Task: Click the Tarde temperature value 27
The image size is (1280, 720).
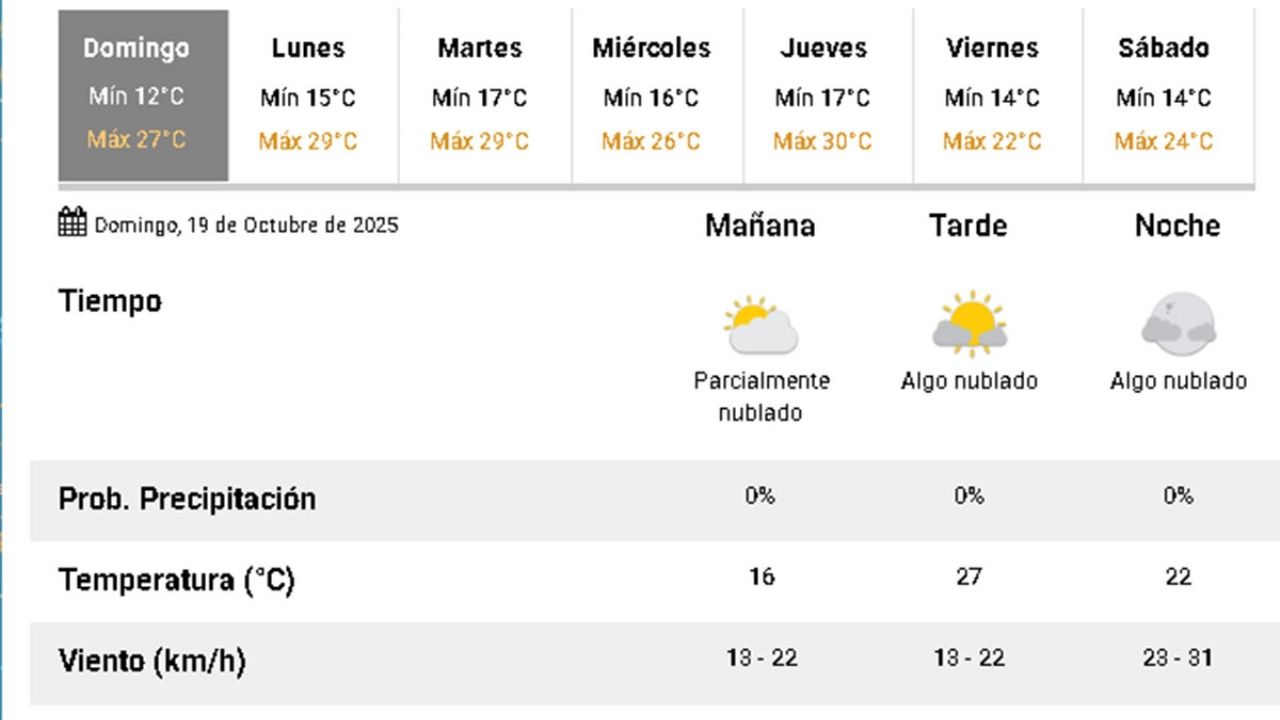Action: click(x=968, y=577)
